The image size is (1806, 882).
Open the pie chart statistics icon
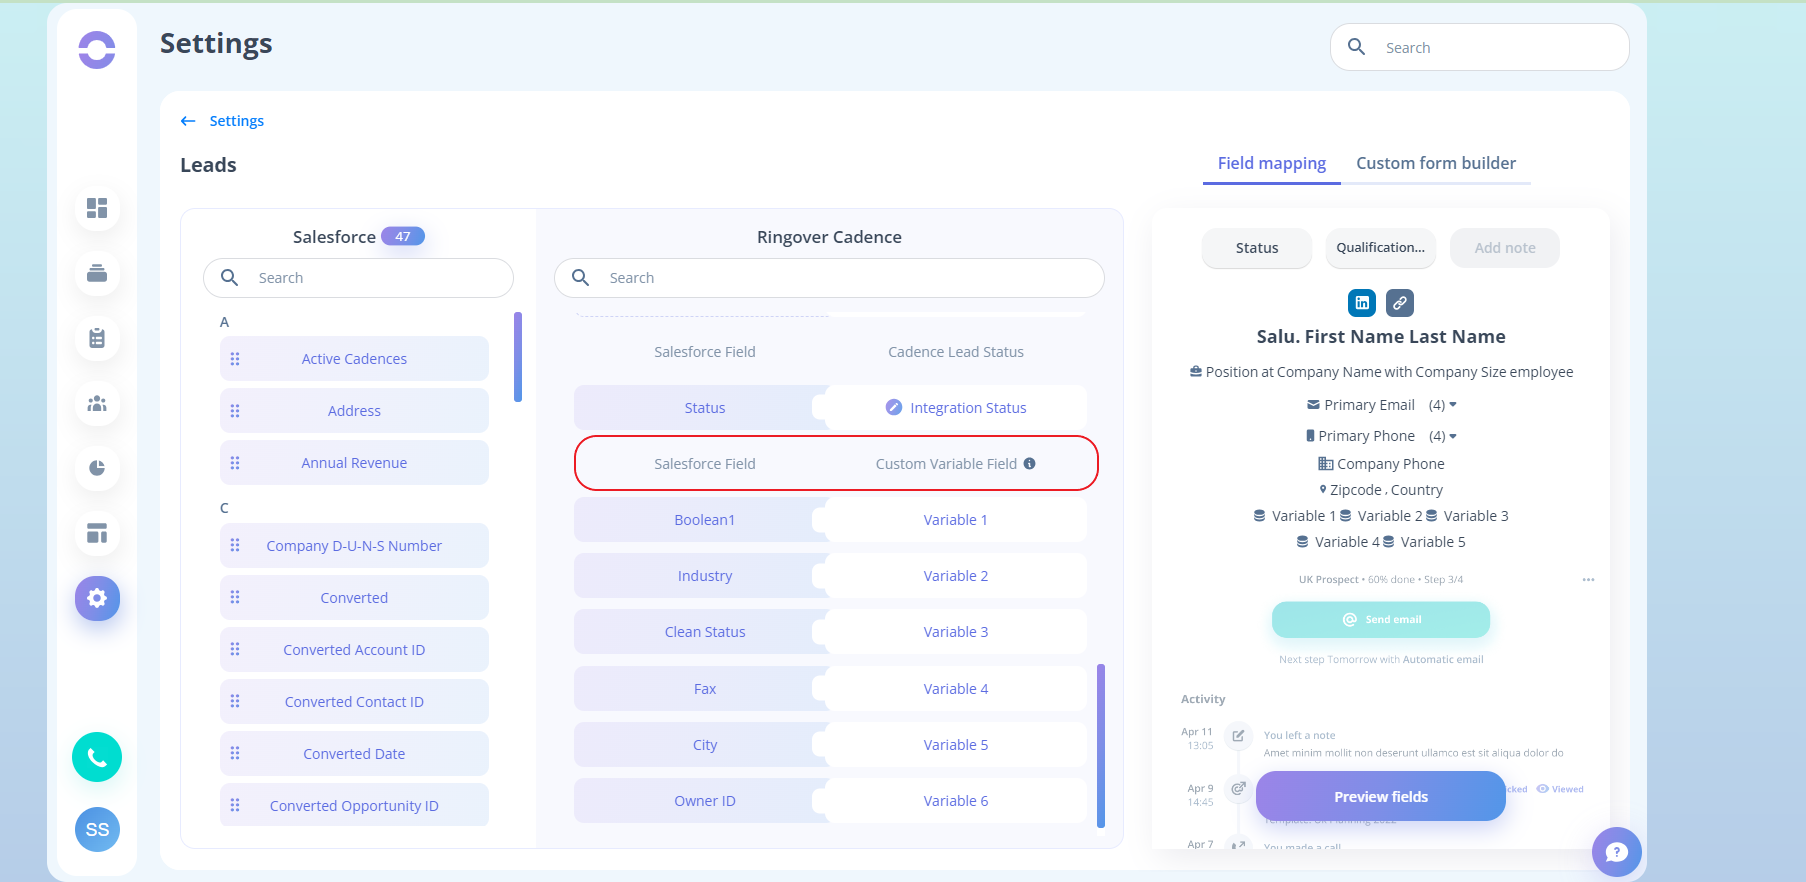click(97, 468)
